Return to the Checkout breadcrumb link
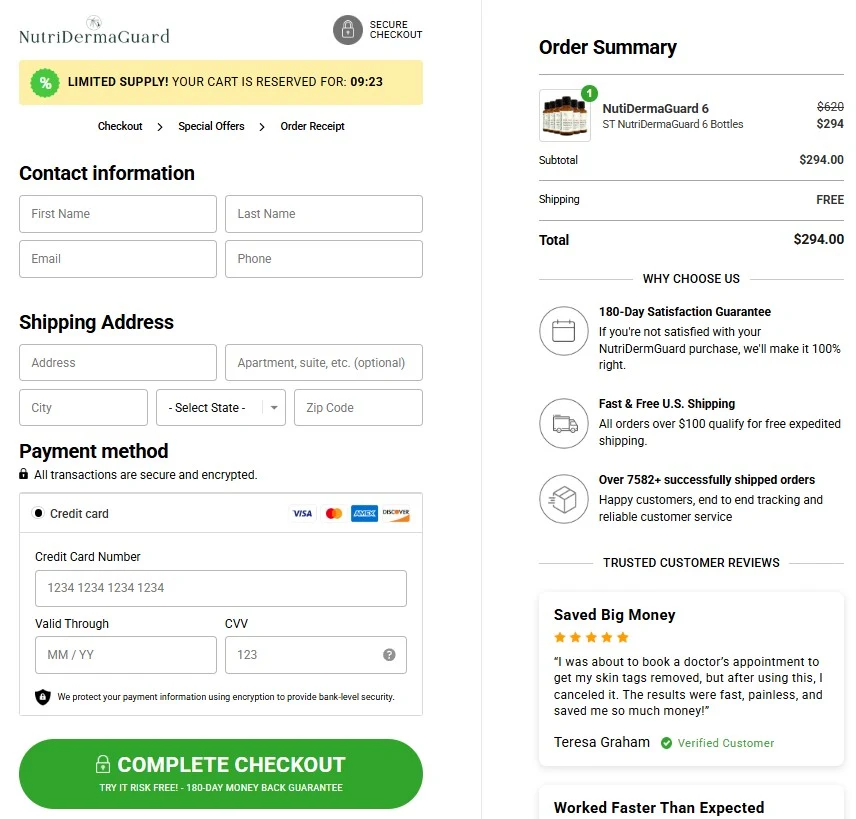Screen dimensions: 856x819 coord(120,126)
